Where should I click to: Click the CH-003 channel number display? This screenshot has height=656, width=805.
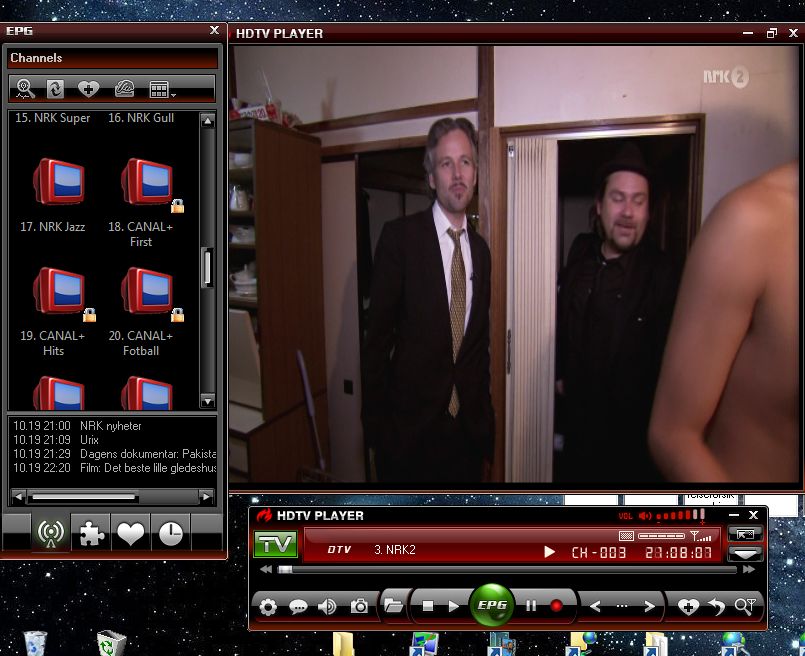coord(599,552)
